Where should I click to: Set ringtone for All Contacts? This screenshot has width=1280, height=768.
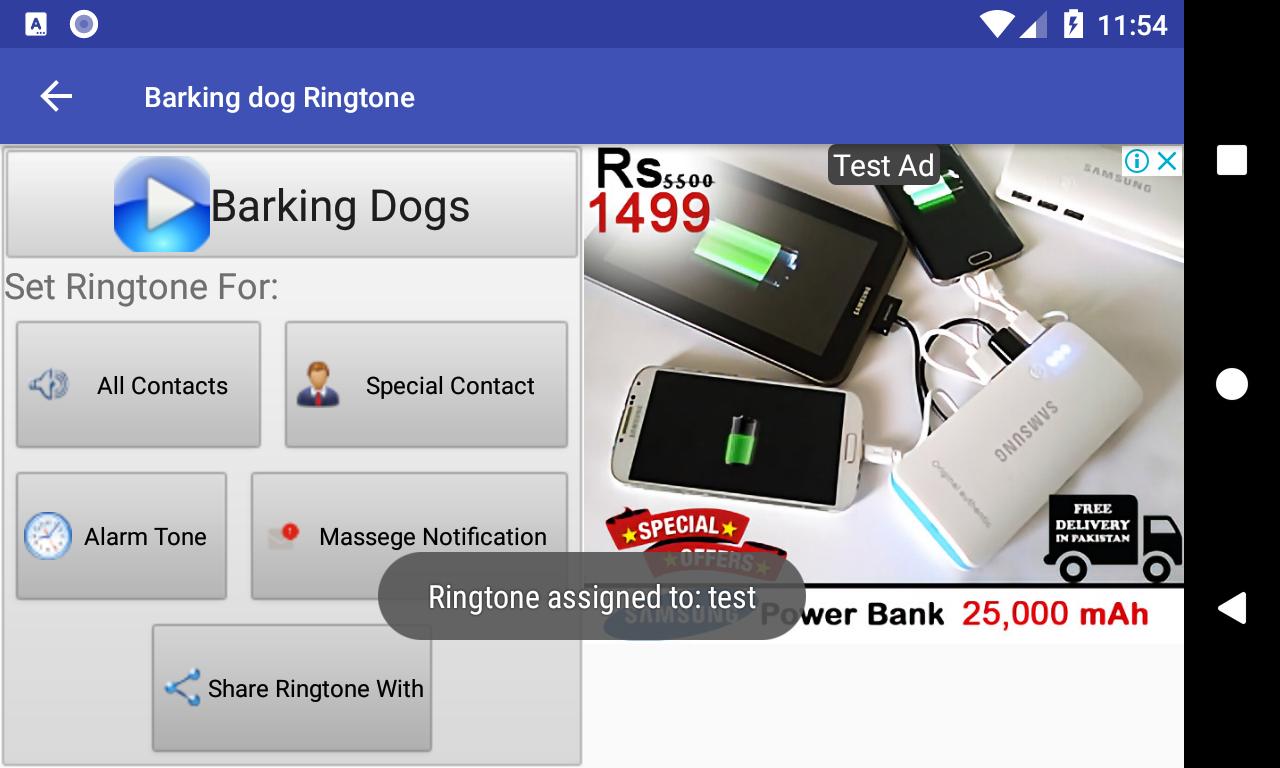tap(138, 385)
